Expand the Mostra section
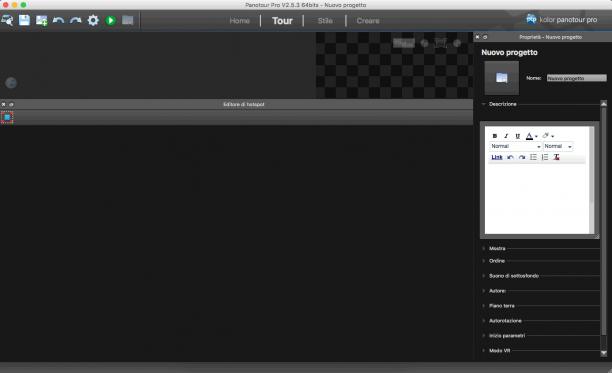The image size is (612, 373). pyautogui.click(x=497, y=249)
